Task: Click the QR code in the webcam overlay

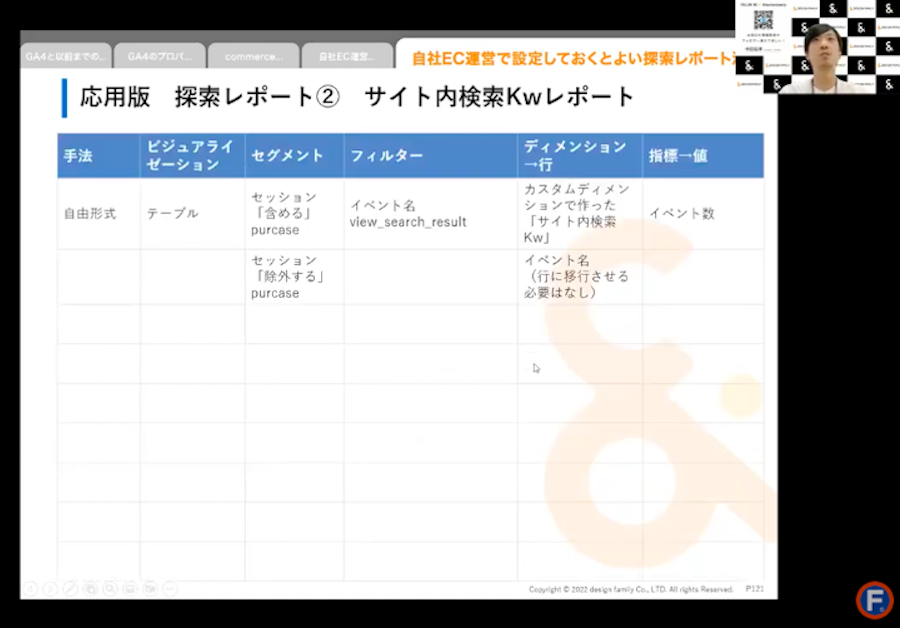Action: click(763, 20)
